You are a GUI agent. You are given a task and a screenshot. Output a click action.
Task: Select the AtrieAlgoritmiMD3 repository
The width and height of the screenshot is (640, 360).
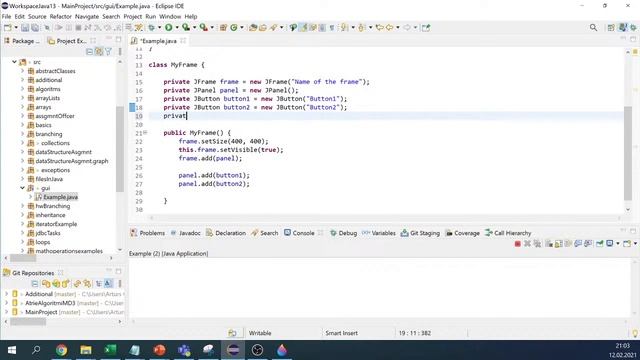pos(50,303)
